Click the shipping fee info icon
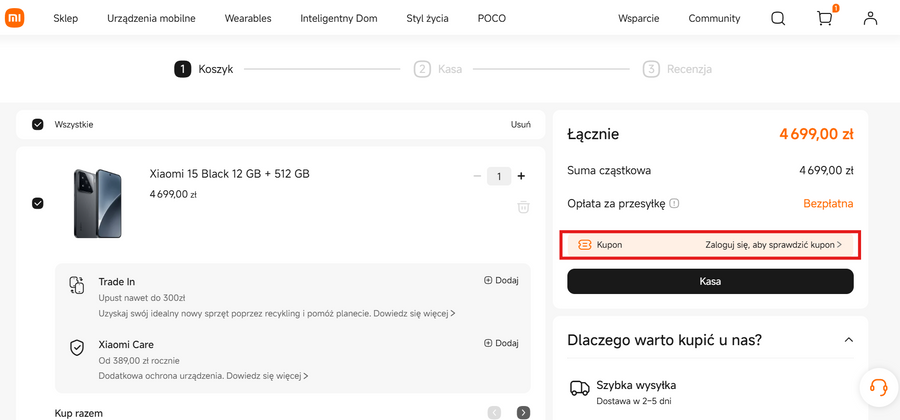900x420 pixels. tap(674, 203)
